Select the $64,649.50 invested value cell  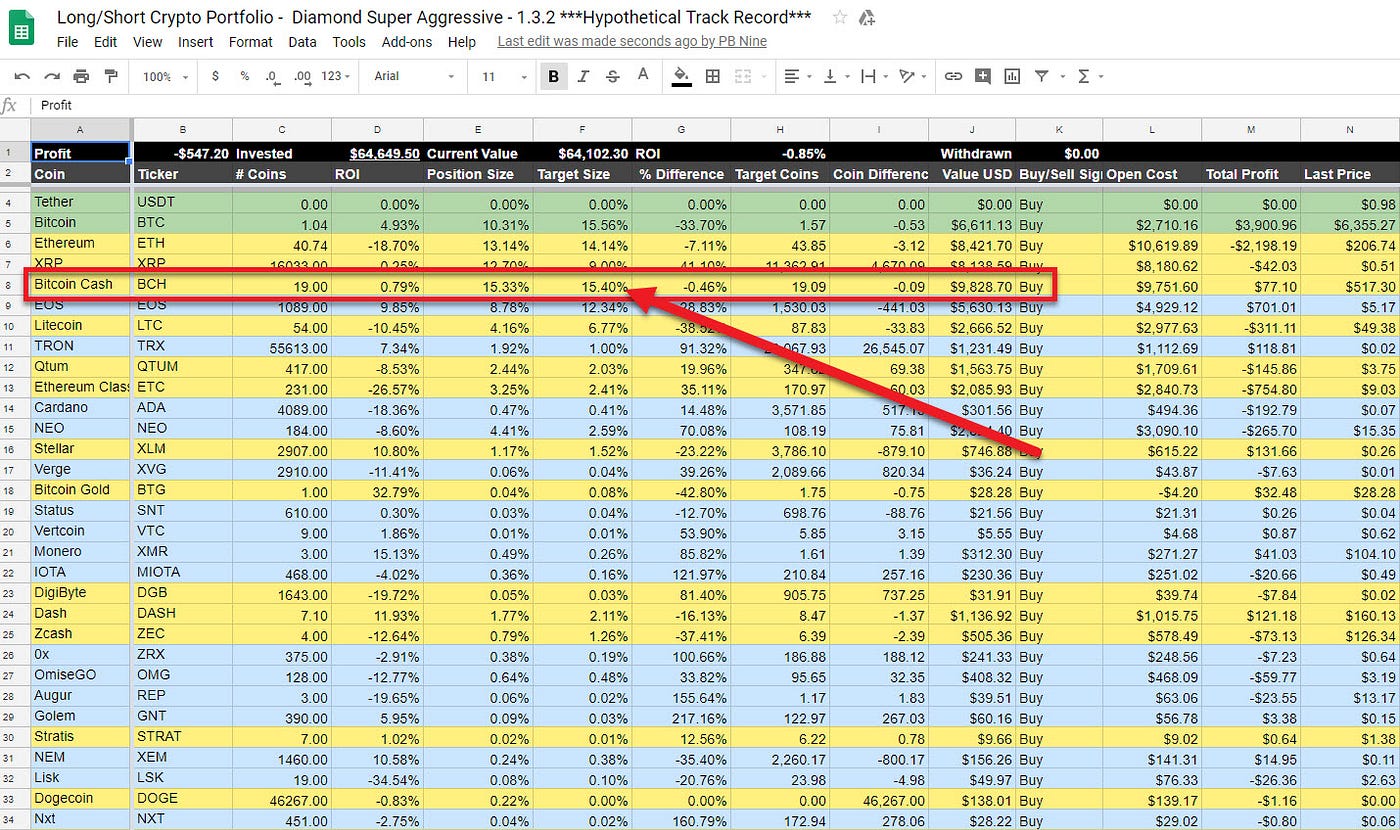point(377,154)
